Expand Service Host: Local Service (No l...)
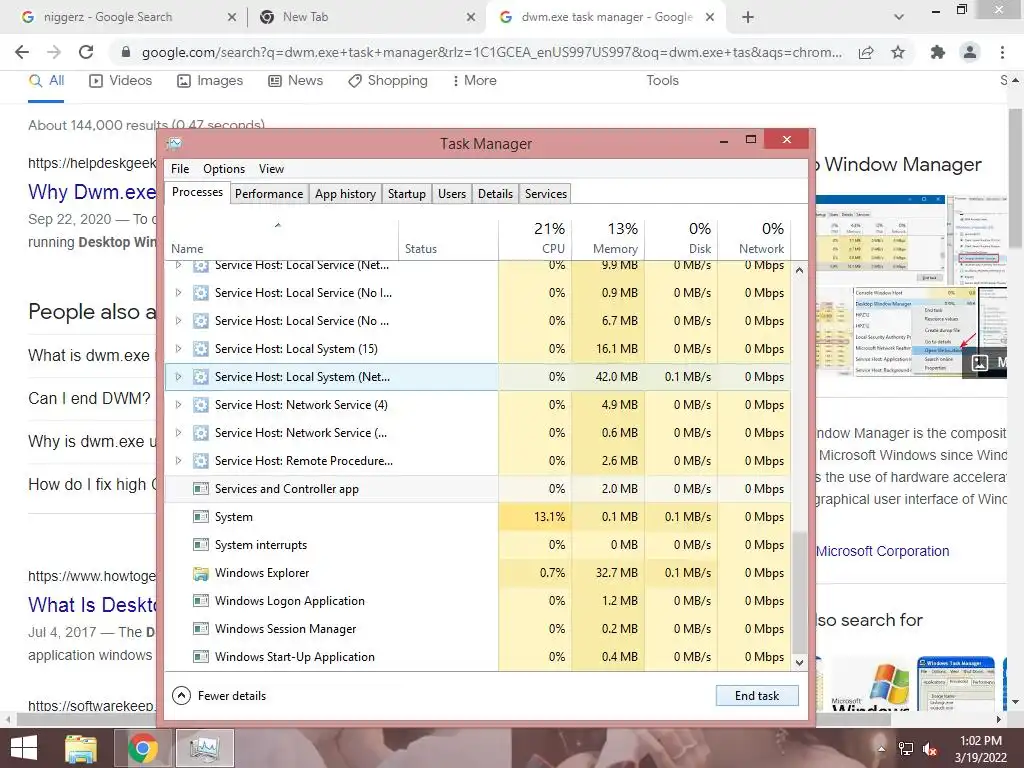The width and height of the screenshot is (1024, 768). [x=178, y=293]
